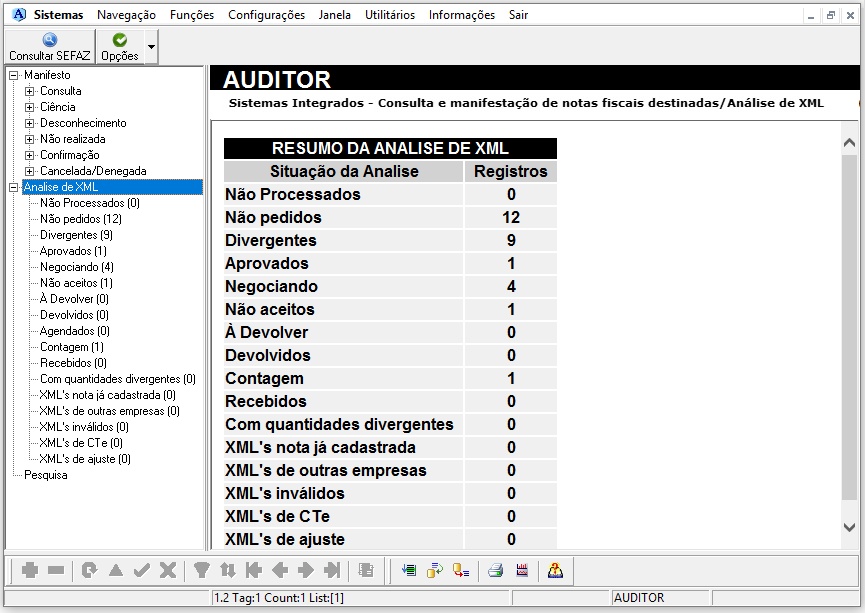Select Divergentes (9) in tree
The height and width of the screenshot is (613, 865).
click(x=76, y=235)
